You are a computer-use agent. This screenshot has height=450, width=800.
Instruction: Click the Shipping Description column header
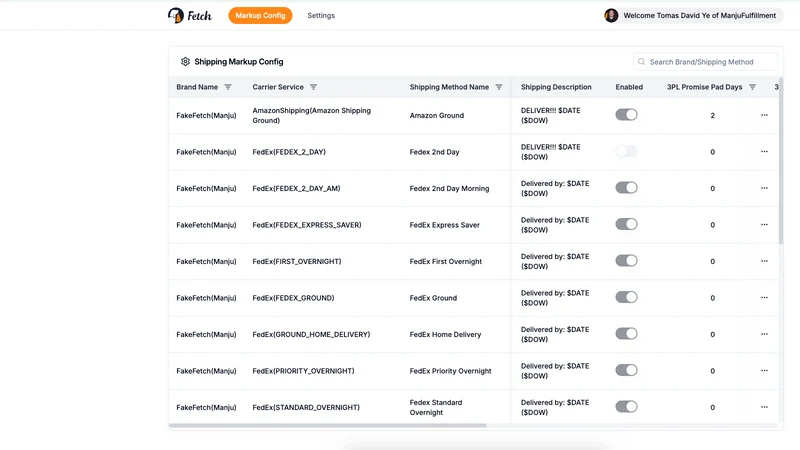pyautogui.click(x=556, y=87)
